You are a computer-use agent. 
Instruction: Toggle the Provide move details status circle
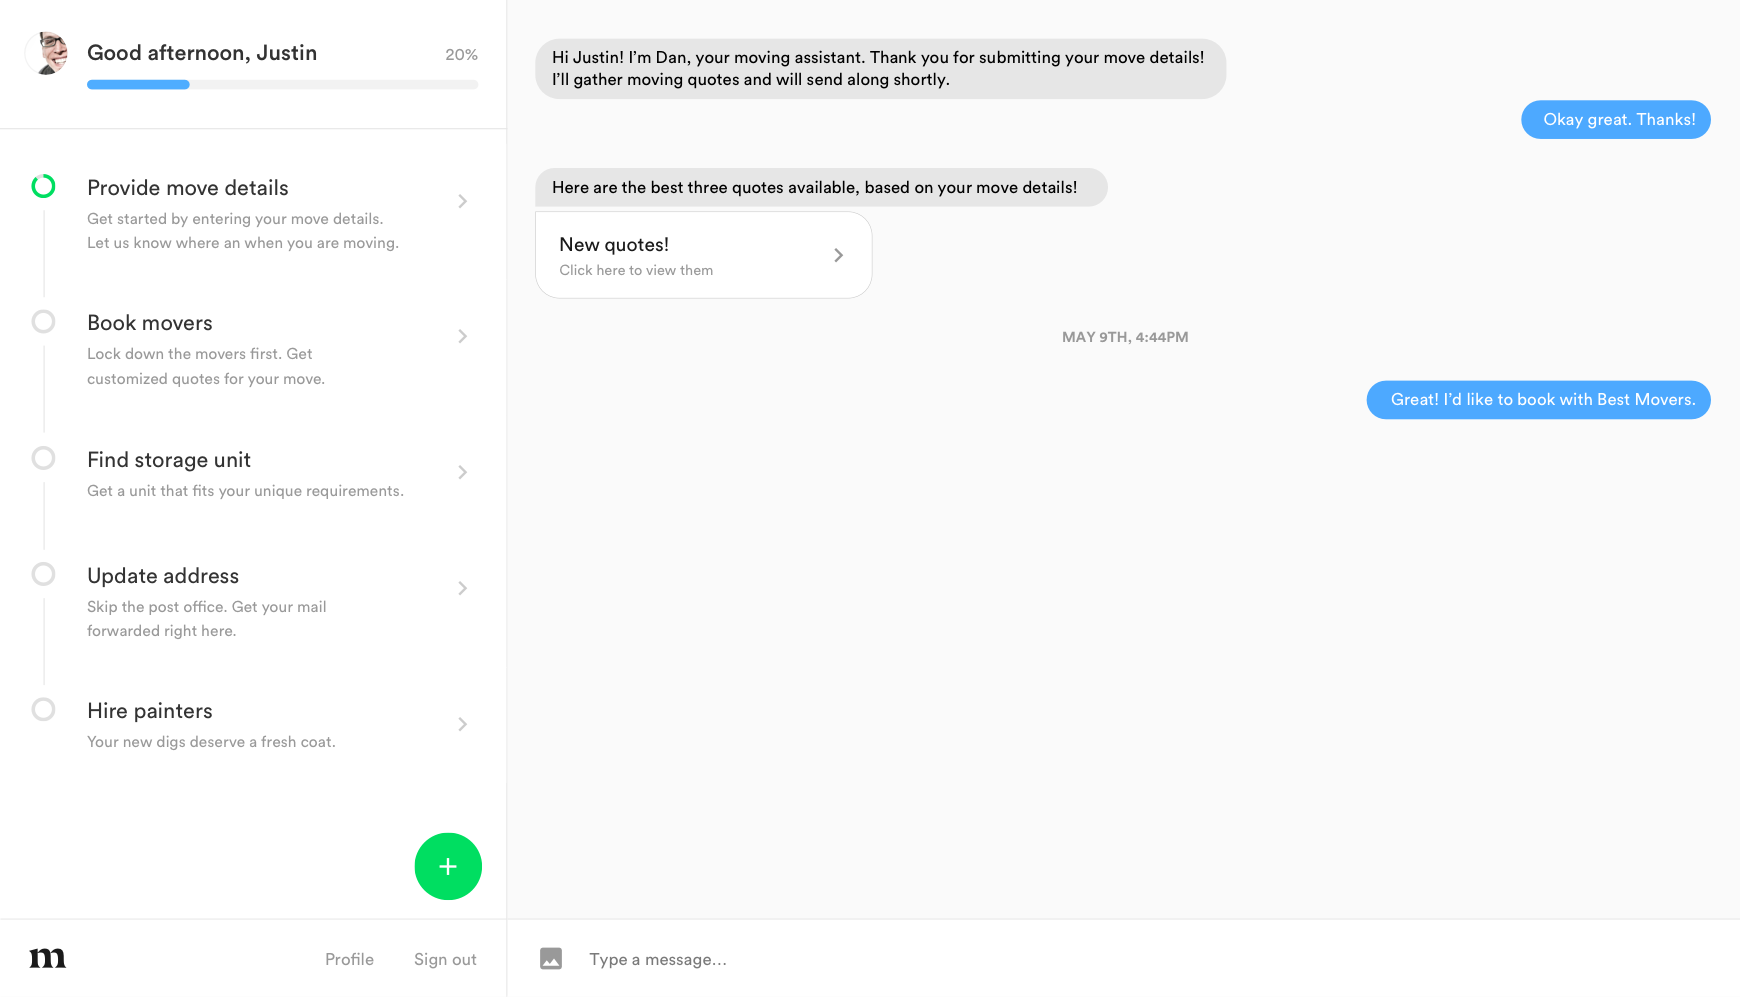43,186
